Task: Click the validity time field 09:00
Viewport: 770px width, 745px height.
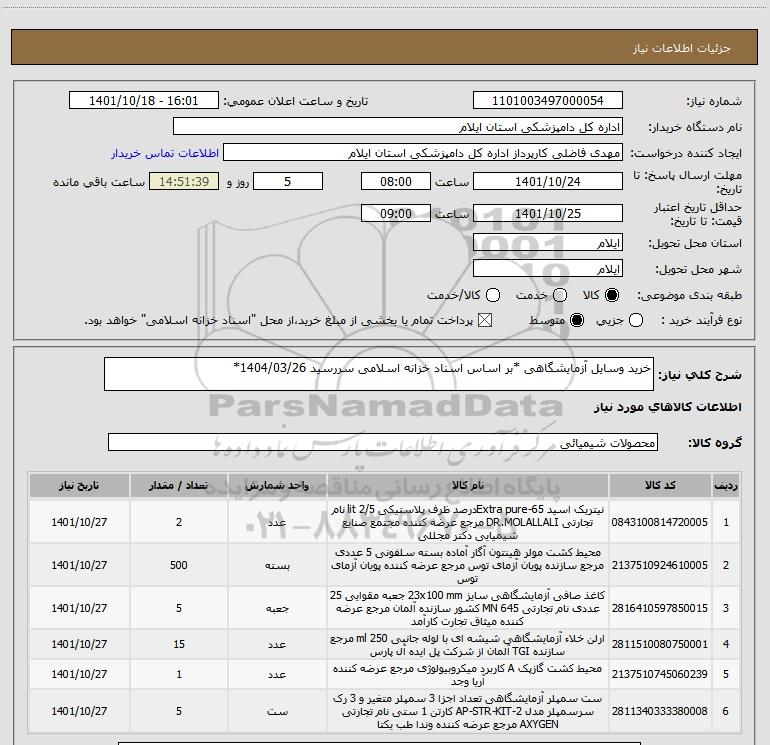Action: [x=396, y=213]
